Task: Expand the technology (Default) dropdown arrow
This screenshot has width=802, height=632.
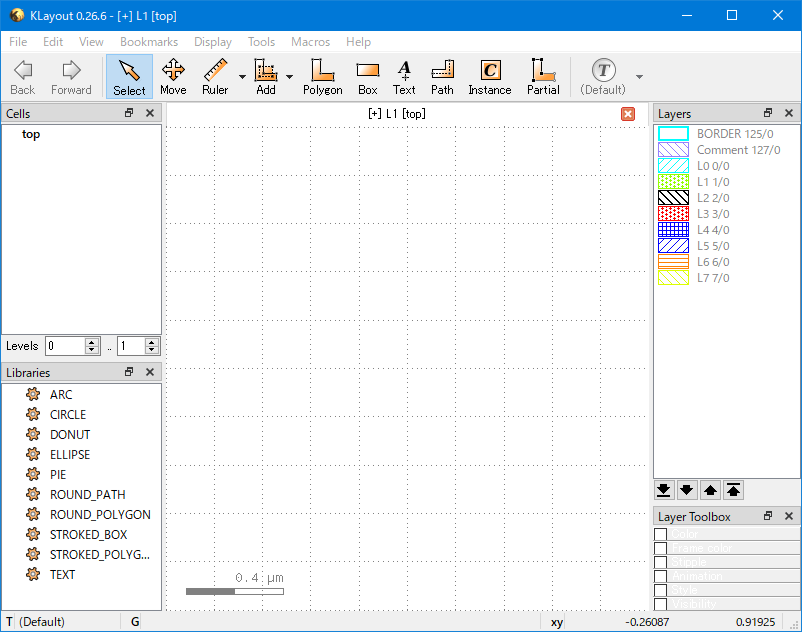Action: click(x=639, y=77)
